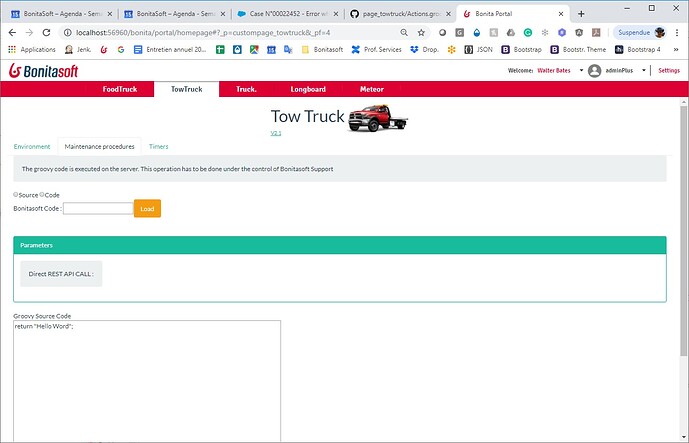Screen dimensions: 689x443
Task: Show more bookmarks with the chevron
Action: pyautogui.click(x=676, y=50)
